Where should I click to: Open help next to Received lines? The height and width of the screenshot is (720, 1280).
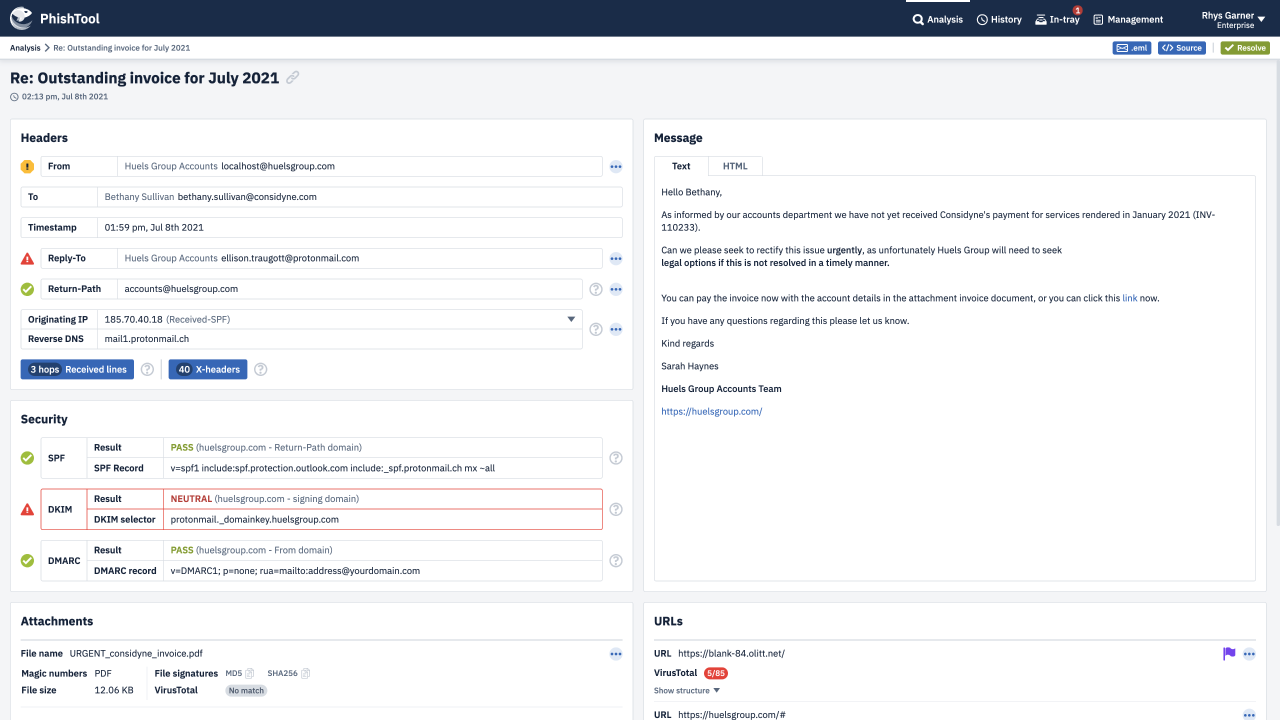click(x=147, y=369)
